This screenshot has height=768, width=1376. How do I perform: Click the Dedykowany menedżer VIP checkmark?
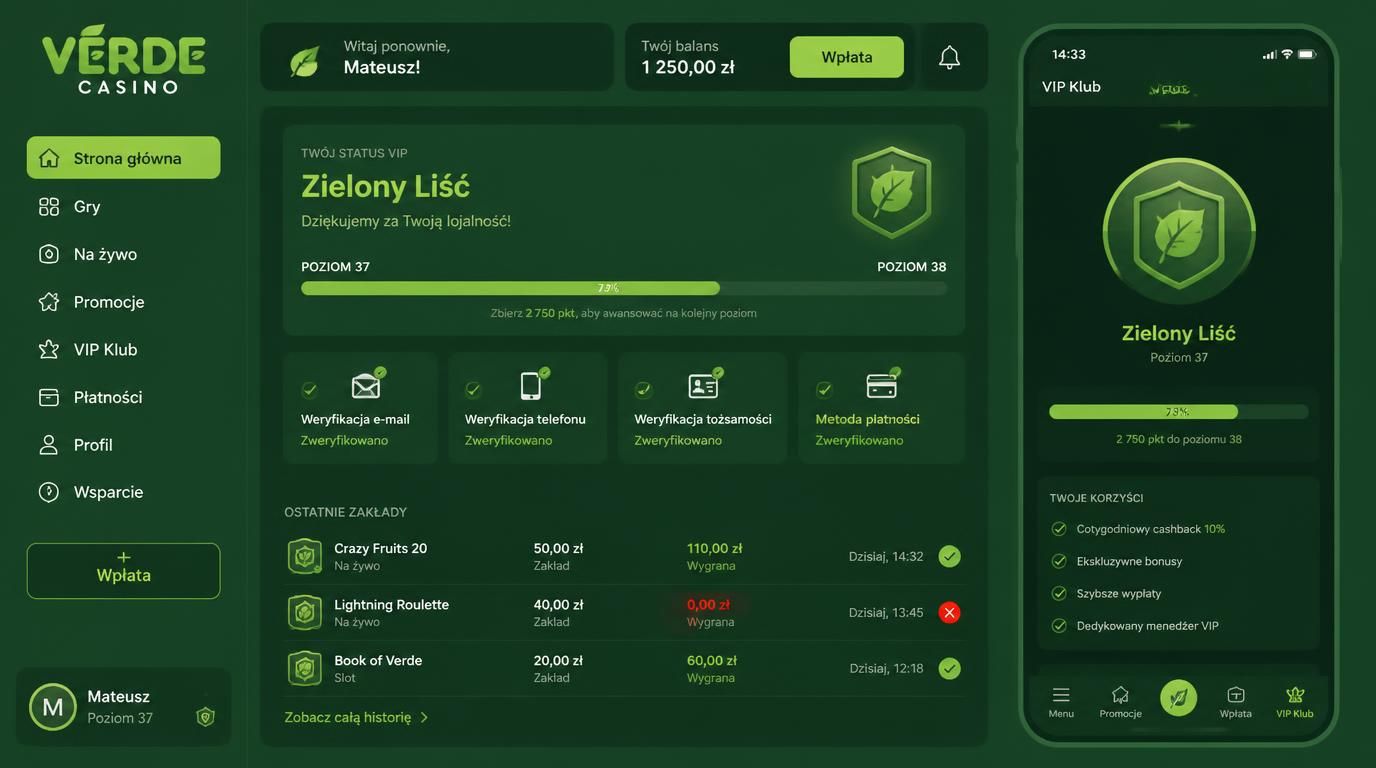tap(1059, 626)
